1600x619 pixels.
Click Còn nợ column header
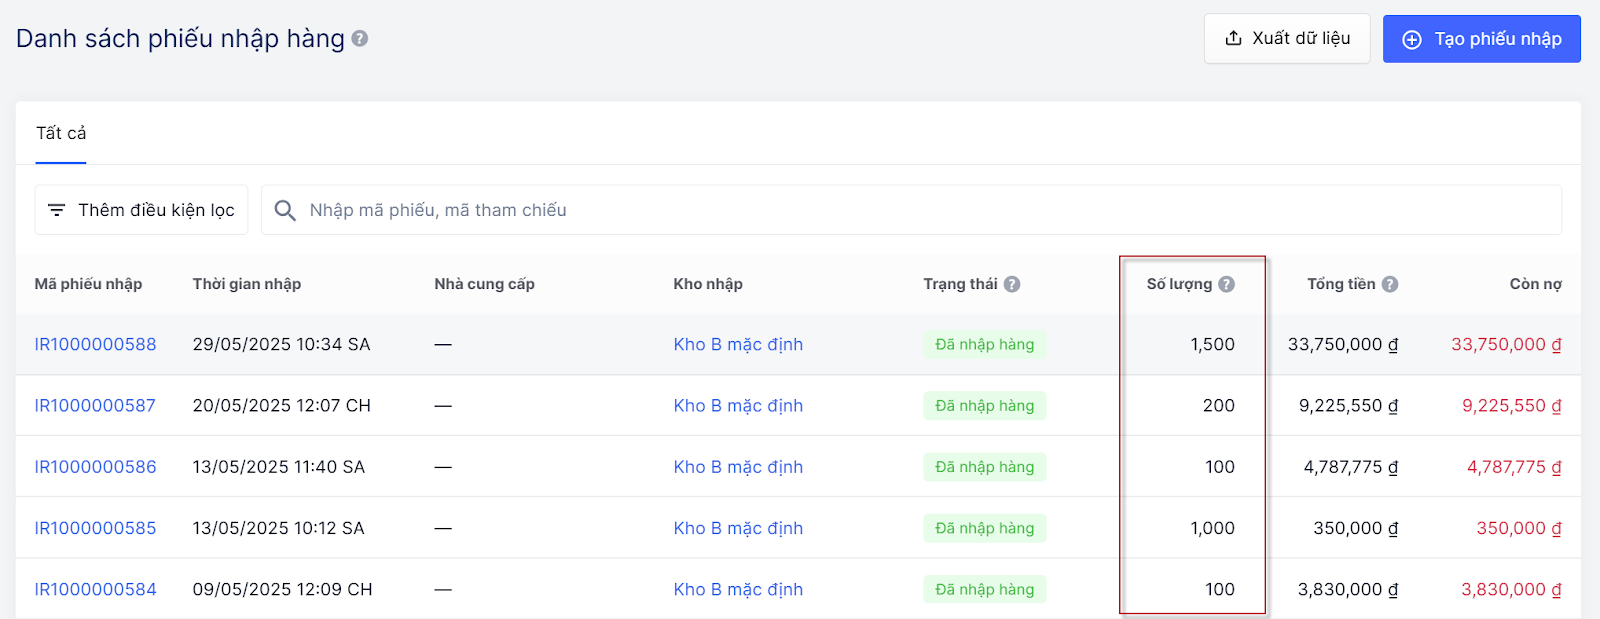point(1535,284)
